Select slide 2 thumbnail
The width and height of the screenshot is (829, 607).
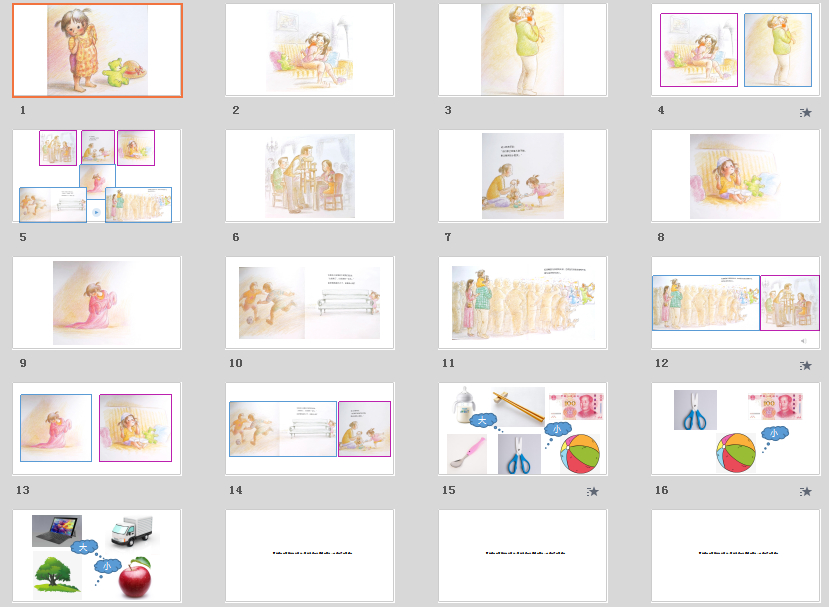[x=310, y=50]
